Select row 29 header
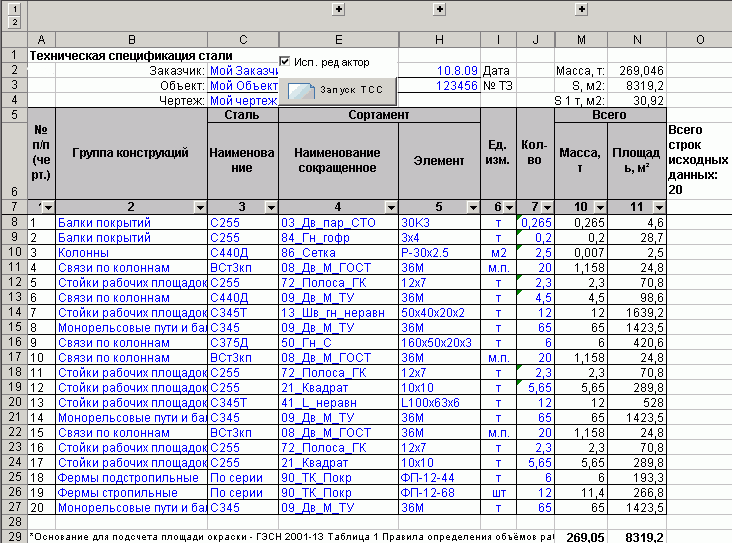Screen dimensions: 732x543 tap(14, 536)
